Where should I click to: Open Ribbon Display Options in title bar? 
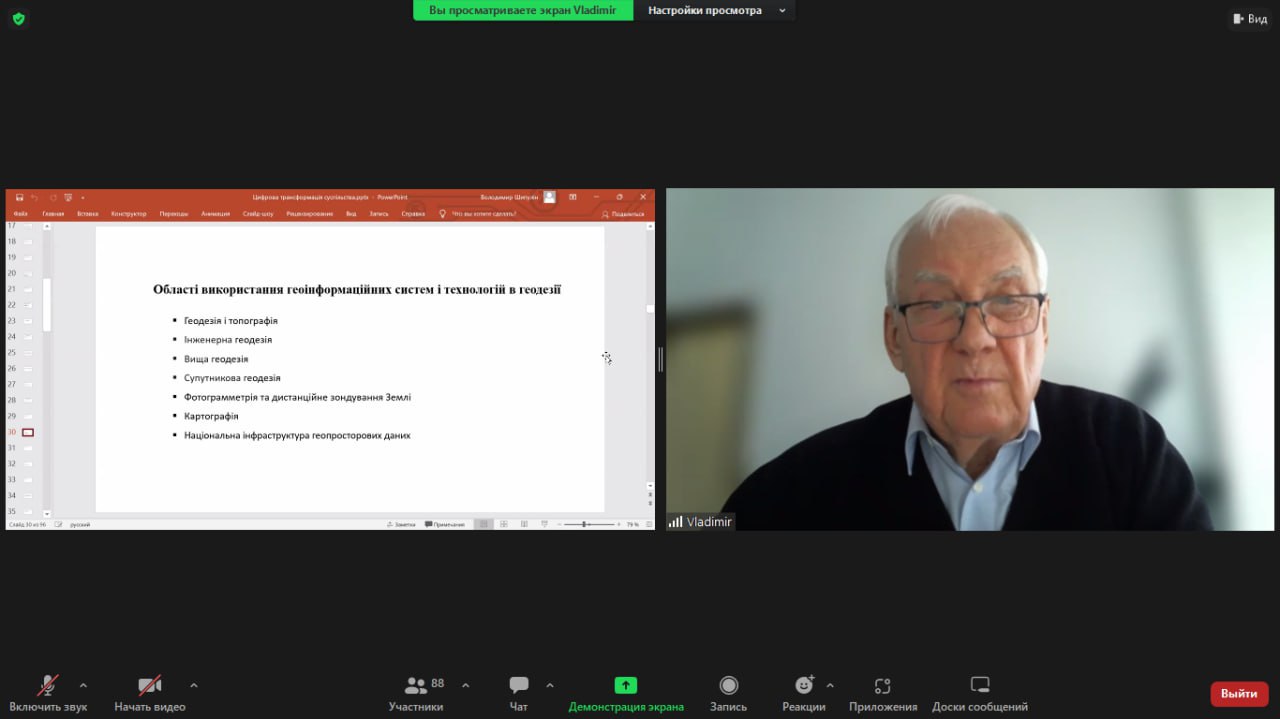click(573, 197)
